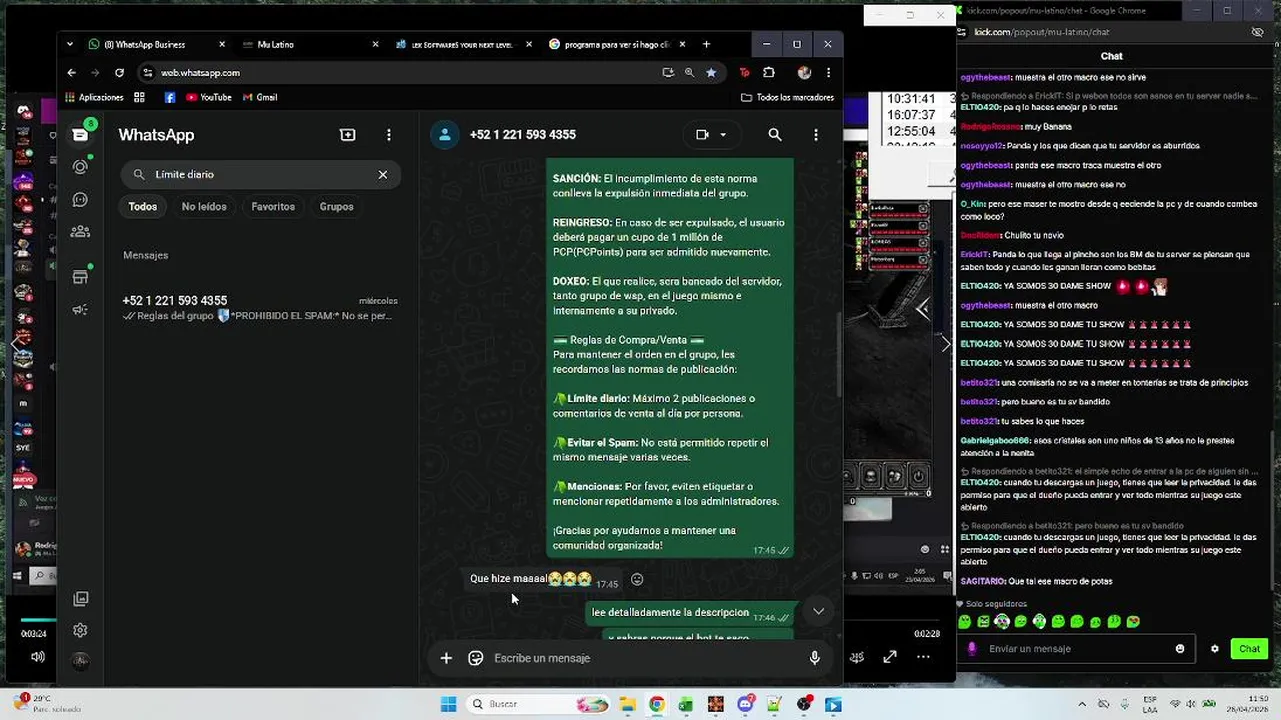Open conversation header three-dot menu
This screenshot has width=1281, height=720.
point(816,135)
